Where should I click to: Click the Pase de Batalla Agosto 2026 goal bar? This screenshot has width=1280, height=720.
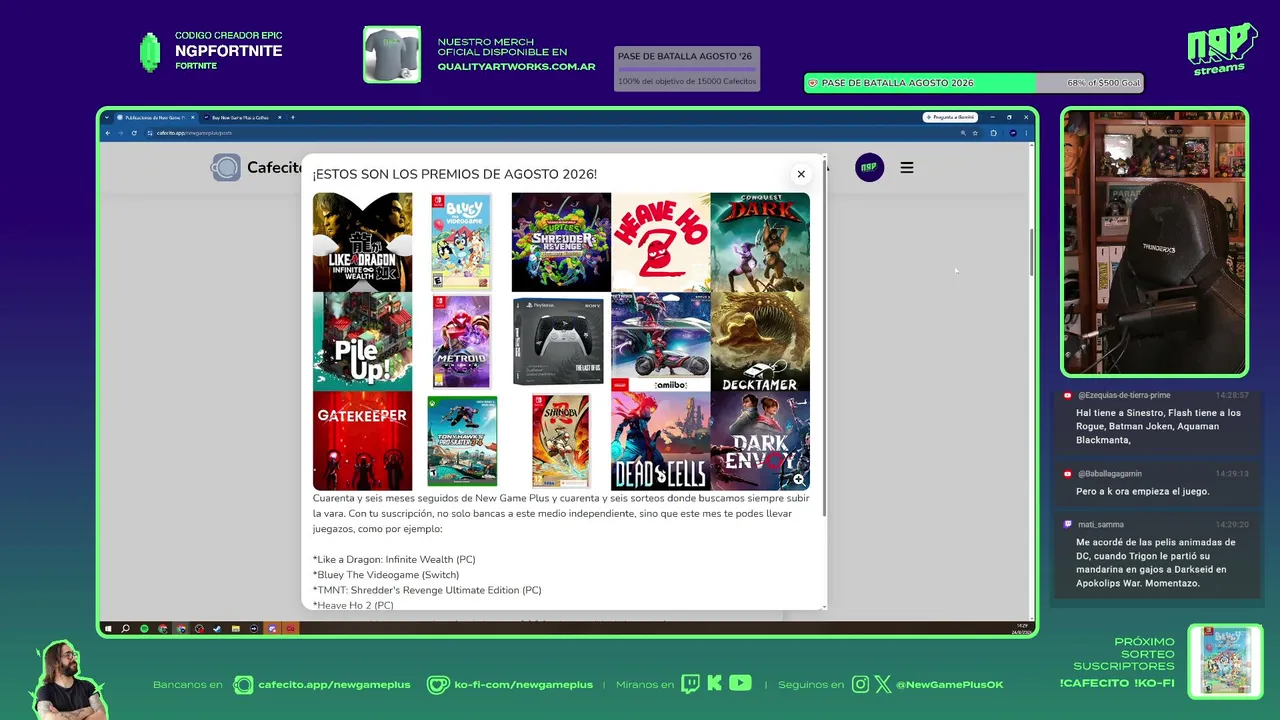pos(973,83)
